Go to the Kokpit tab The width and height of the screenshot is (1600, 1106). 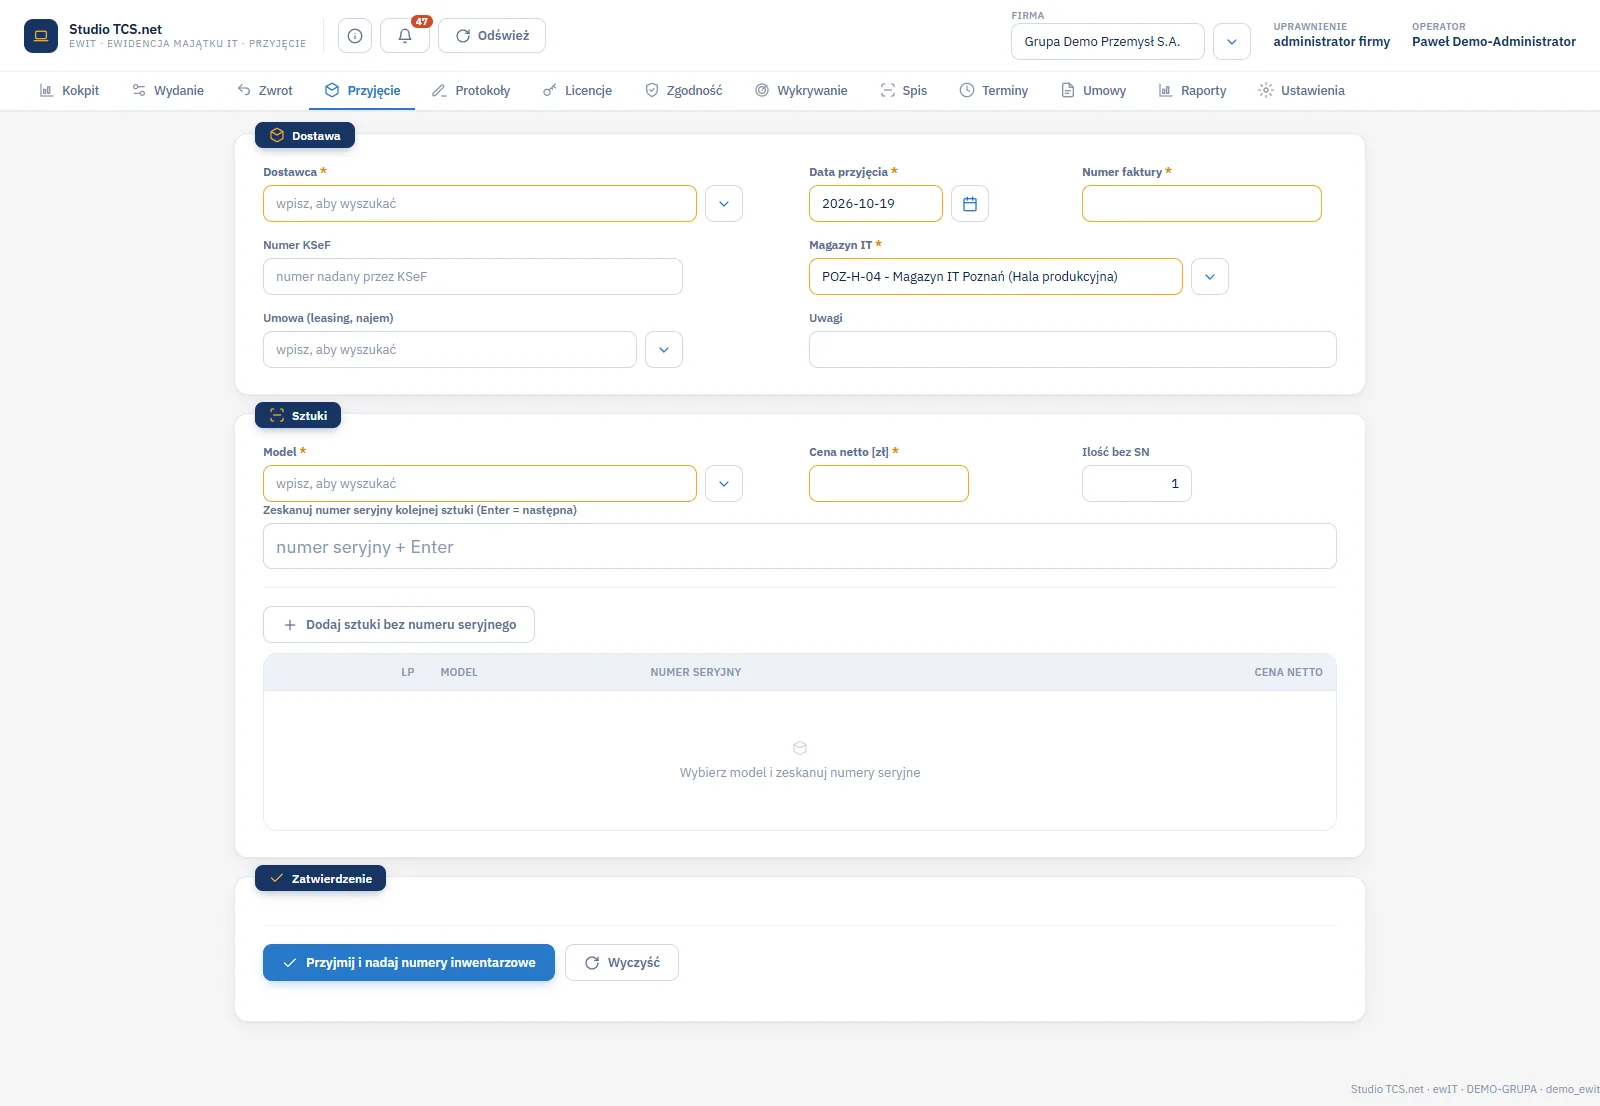(x=69, y=91)
